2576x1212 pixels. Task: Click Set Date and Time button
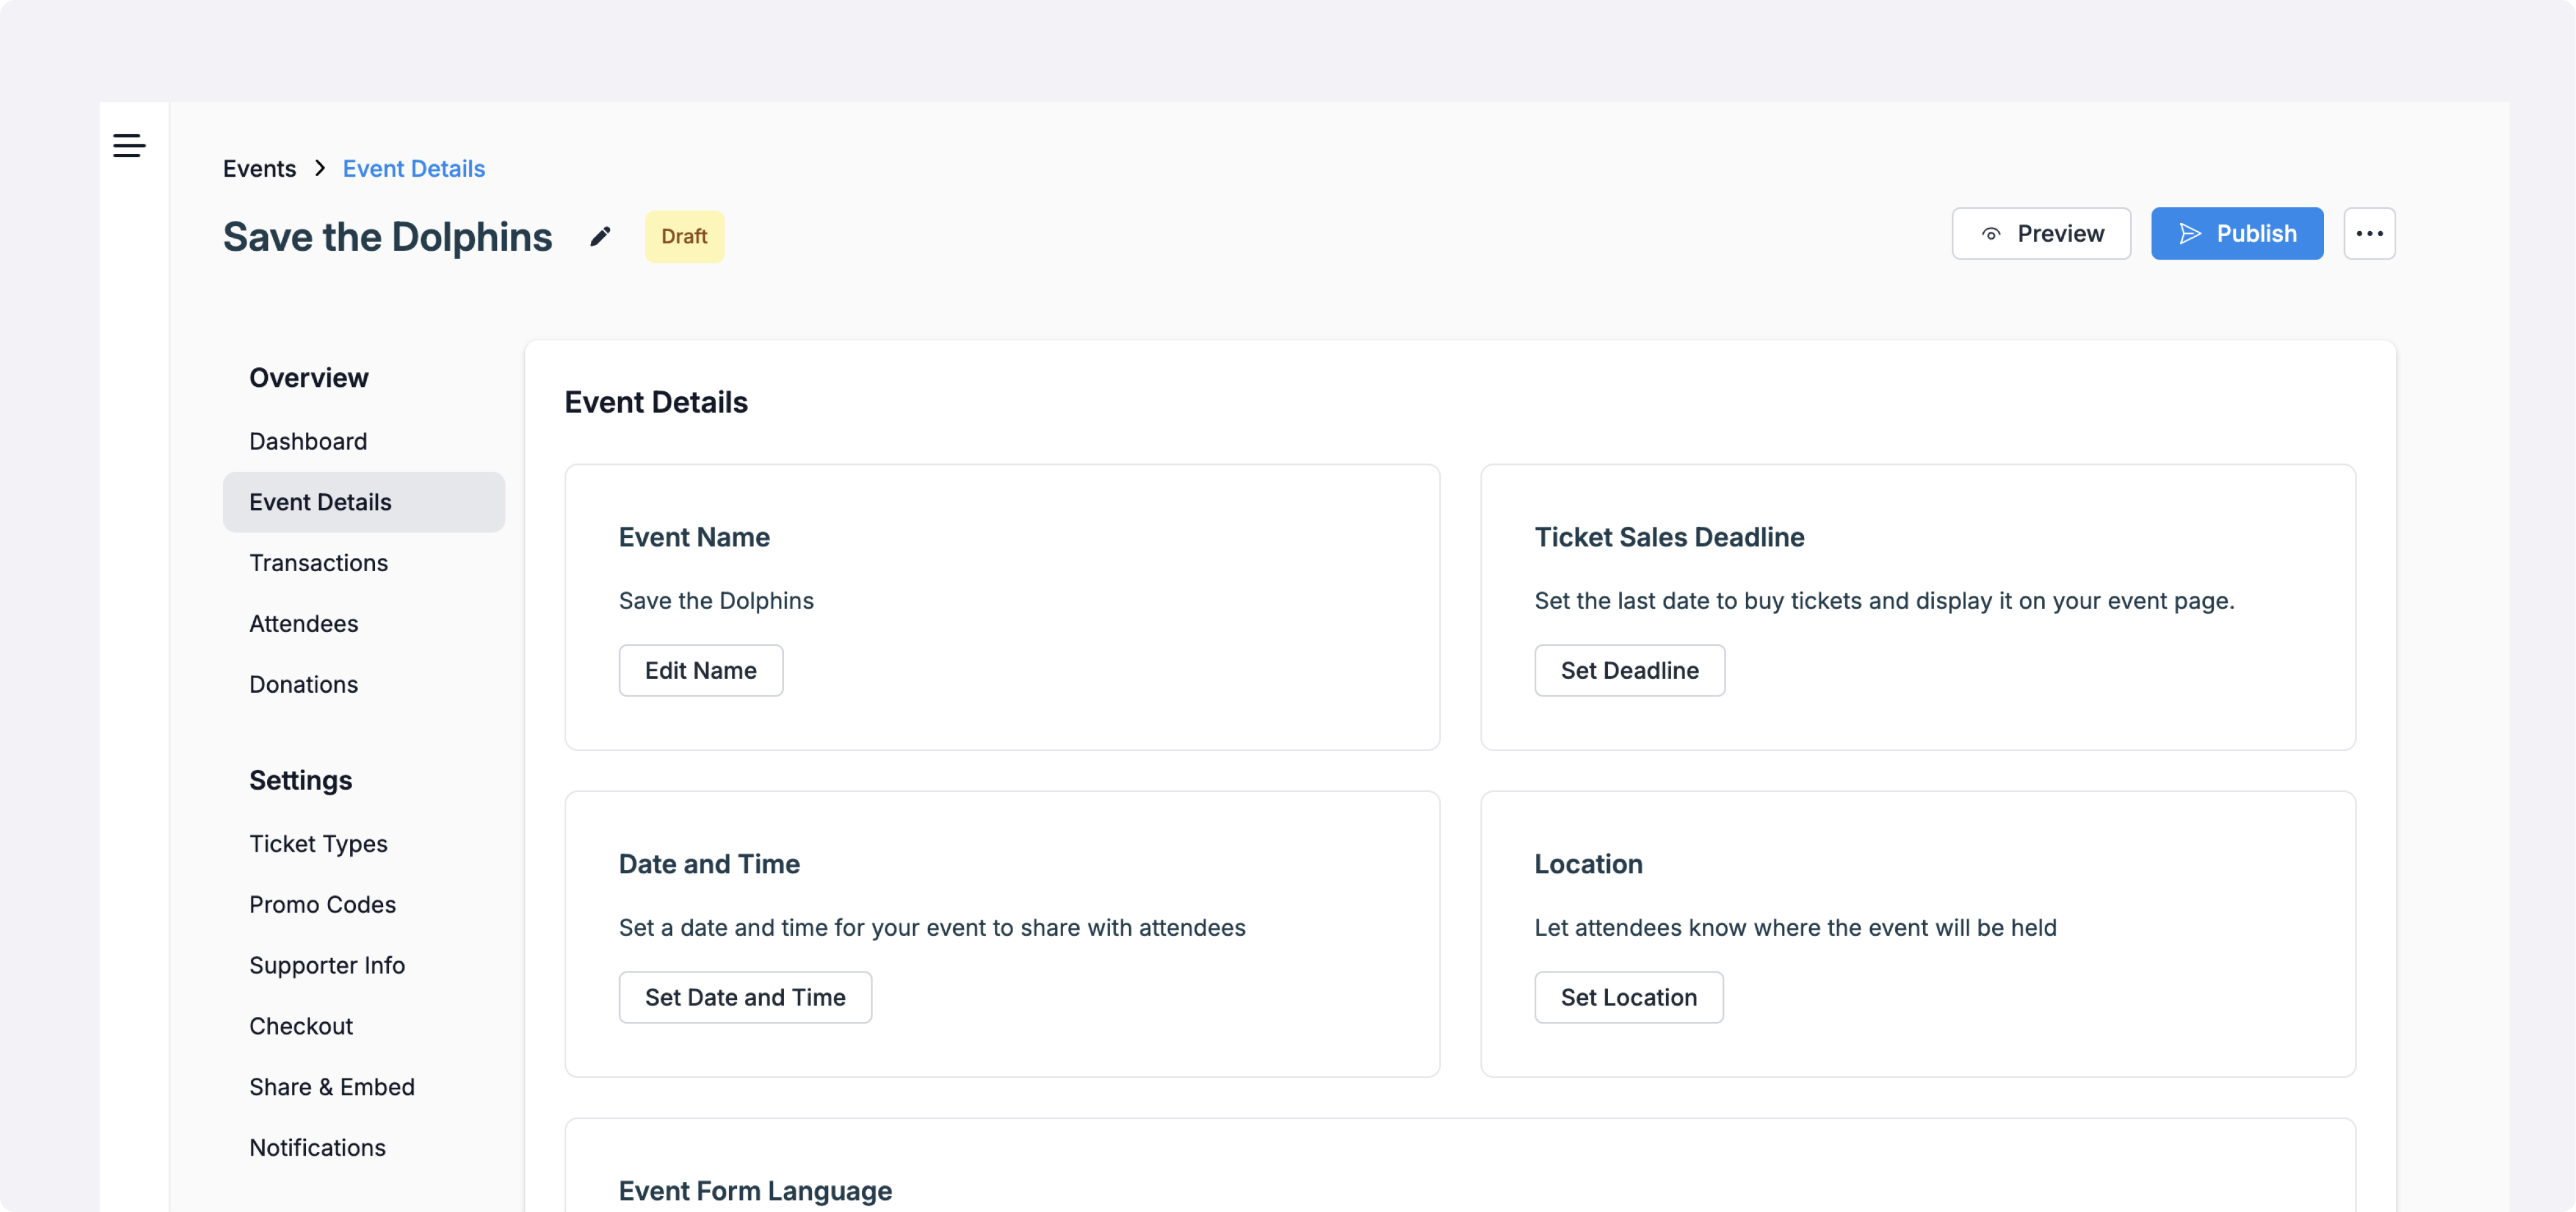745,998
